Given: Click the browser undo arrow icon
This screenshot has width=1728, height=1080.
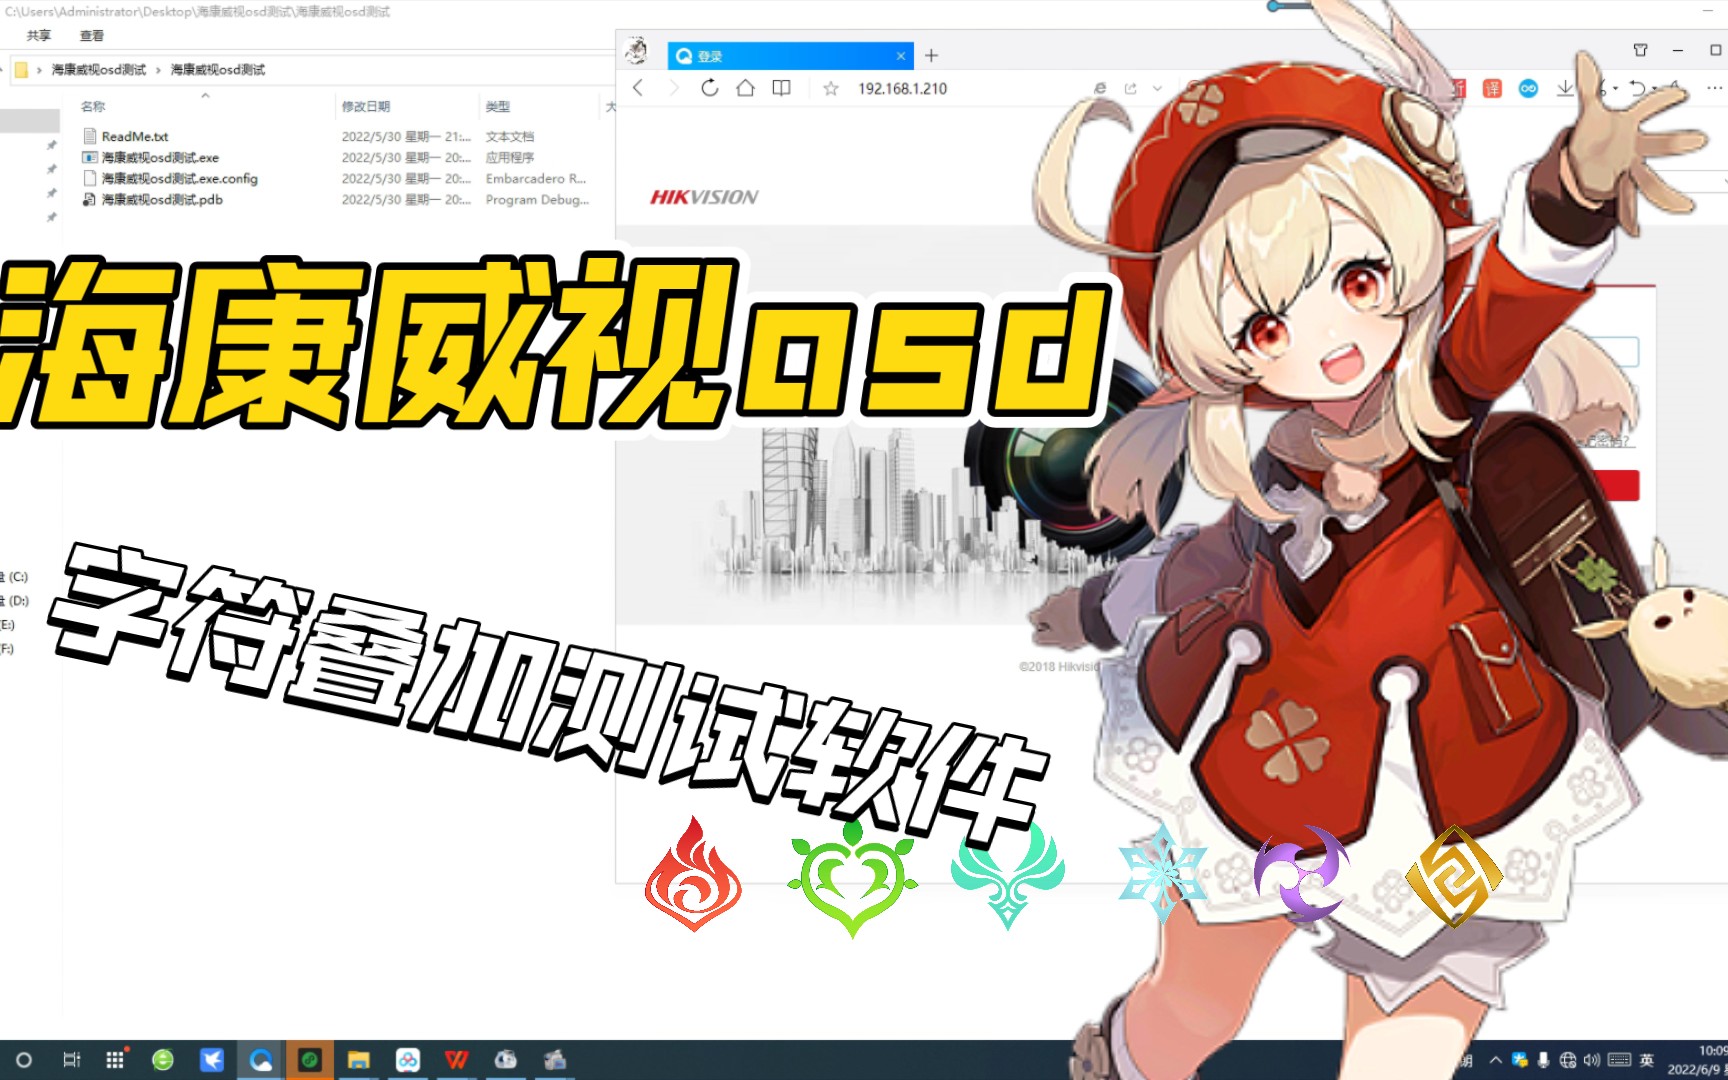Looking at the screenshot, I should [x=1637, y=88].
